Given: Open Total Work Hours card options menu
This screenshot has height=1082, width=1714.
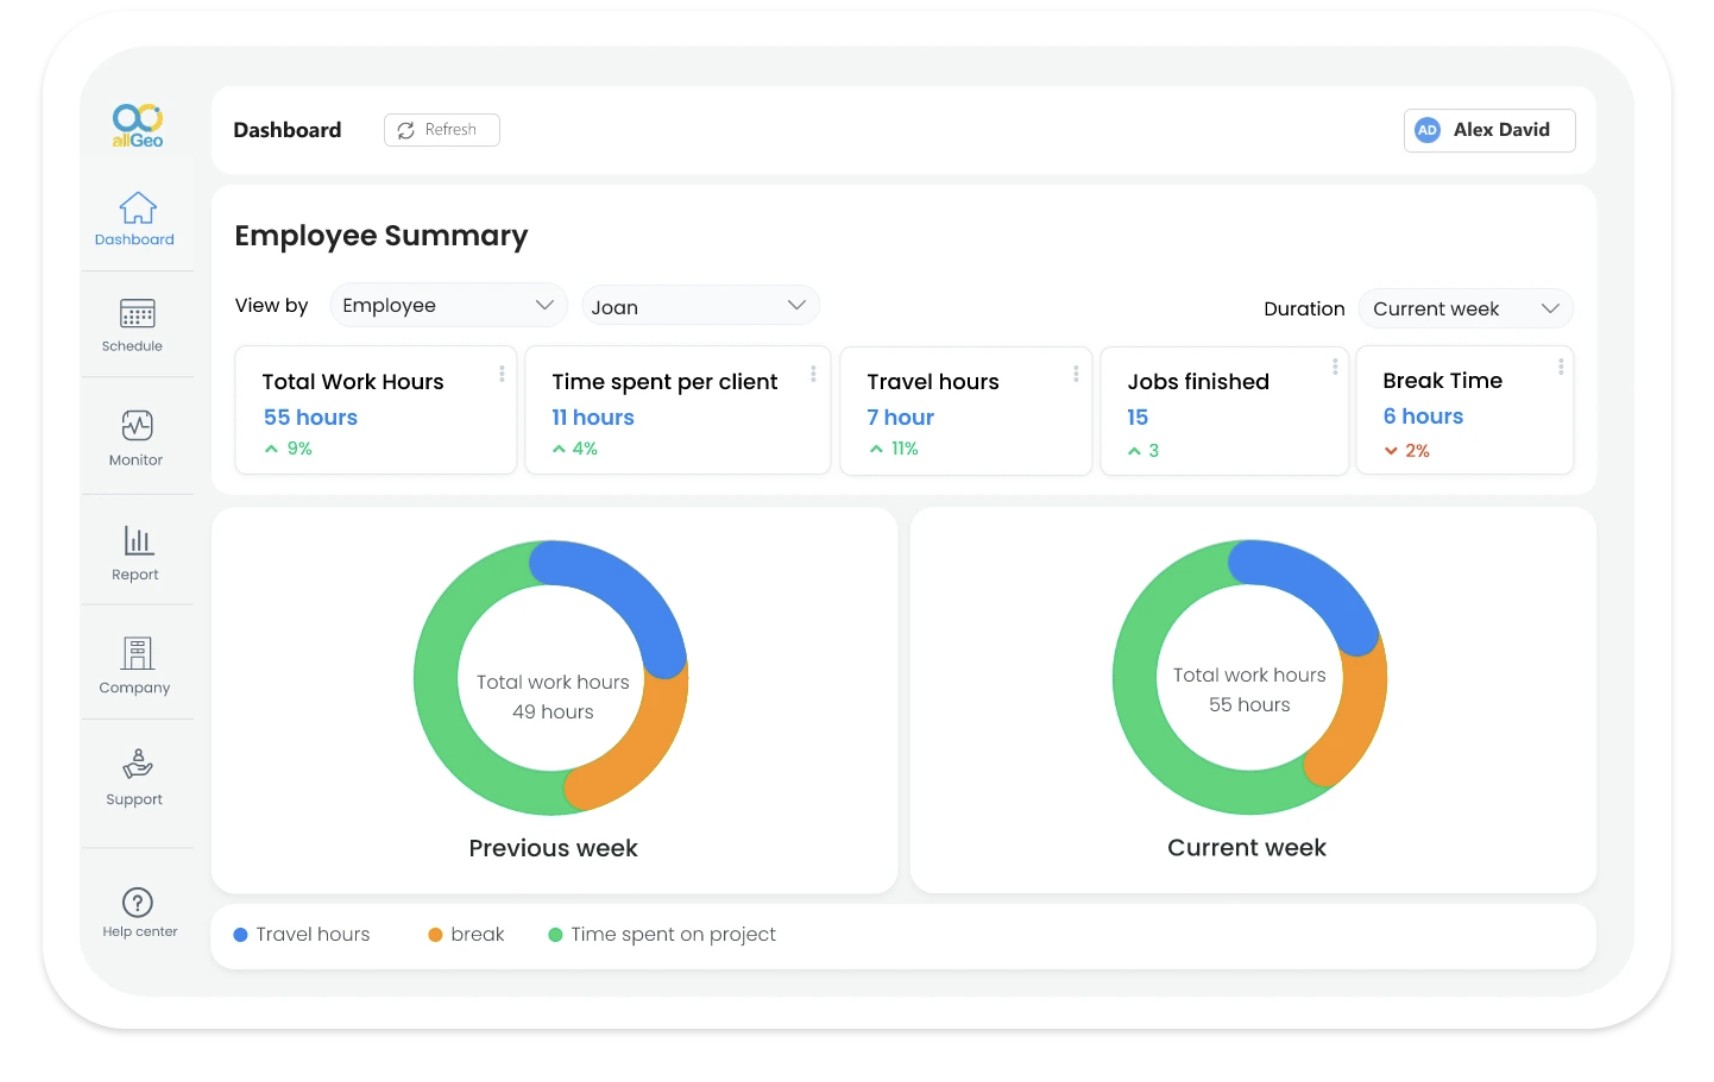Looking at the screenshot, I should [x=502, y=374].
